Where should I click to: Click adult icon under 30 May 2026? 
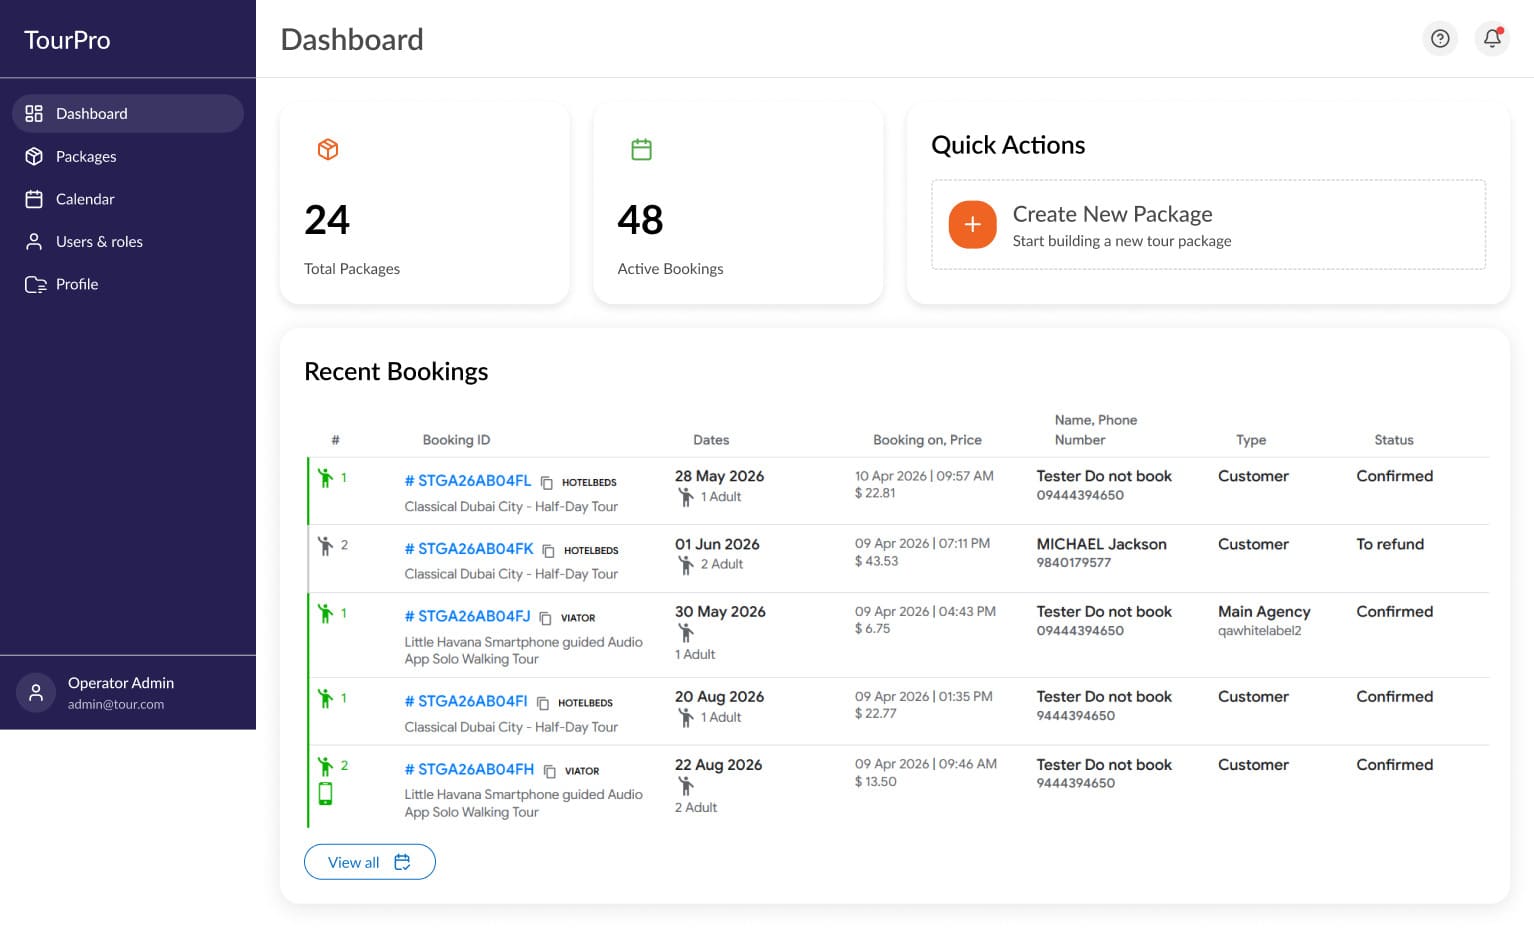point(686,633)
